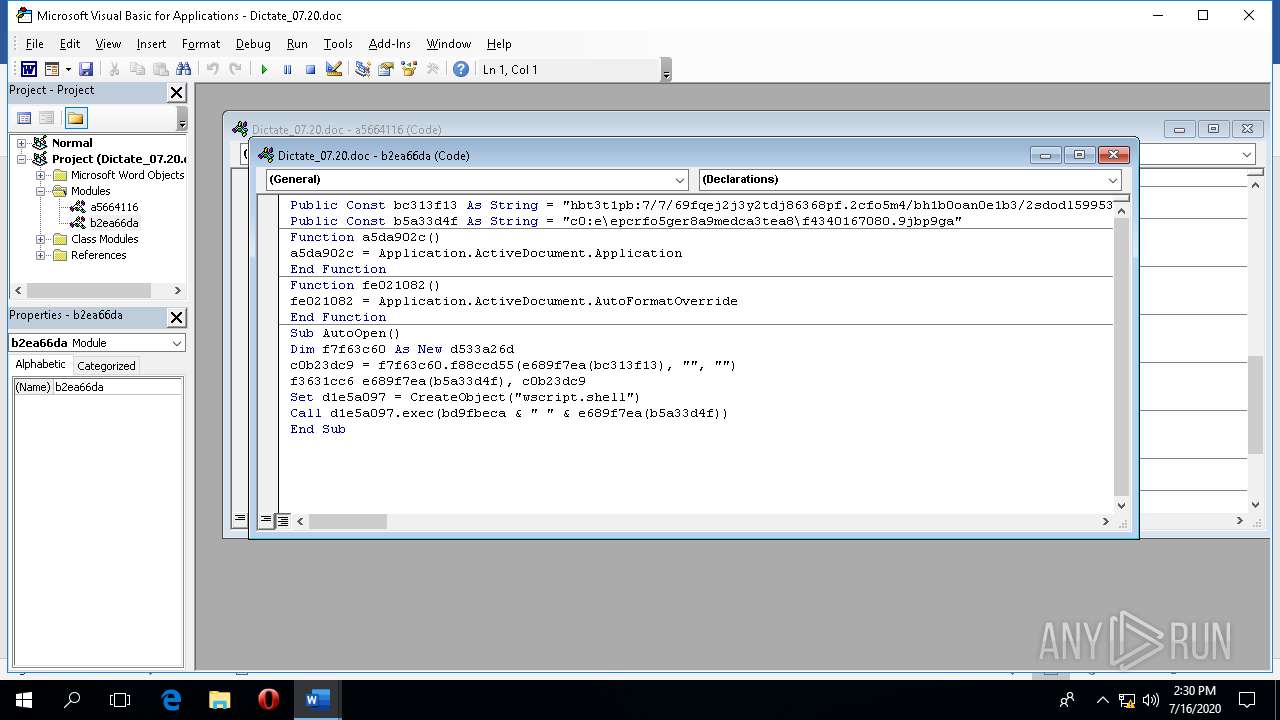Open the Edit menu
Screen dimensions: 1280x720
coord(70,44)
